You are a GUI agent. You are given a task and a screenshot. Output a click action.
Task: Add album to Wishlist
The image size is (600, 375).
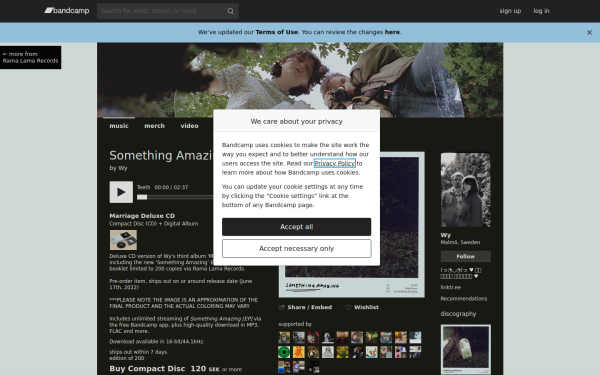(x=366, y=307)
